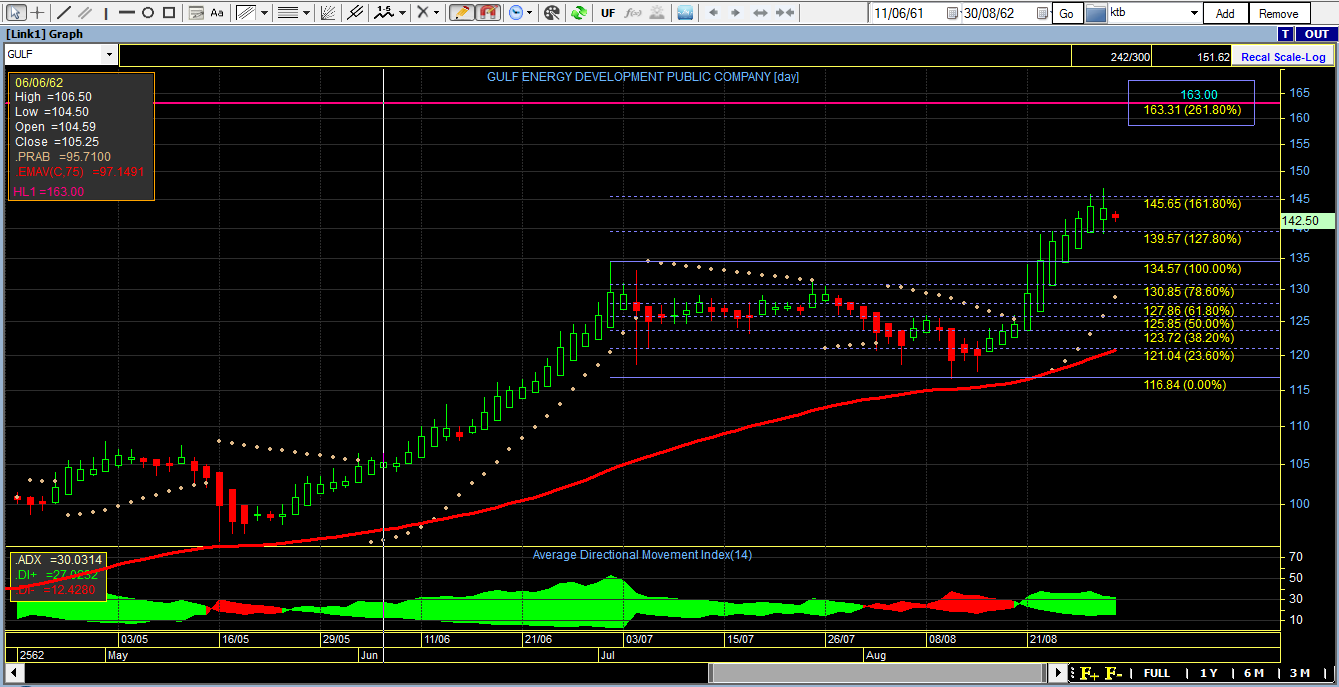Click the Average Directional Movement Index(14) title
The height and width of the screenshot is (687, 1339).
pyautogui.click(x=642, y=555)
